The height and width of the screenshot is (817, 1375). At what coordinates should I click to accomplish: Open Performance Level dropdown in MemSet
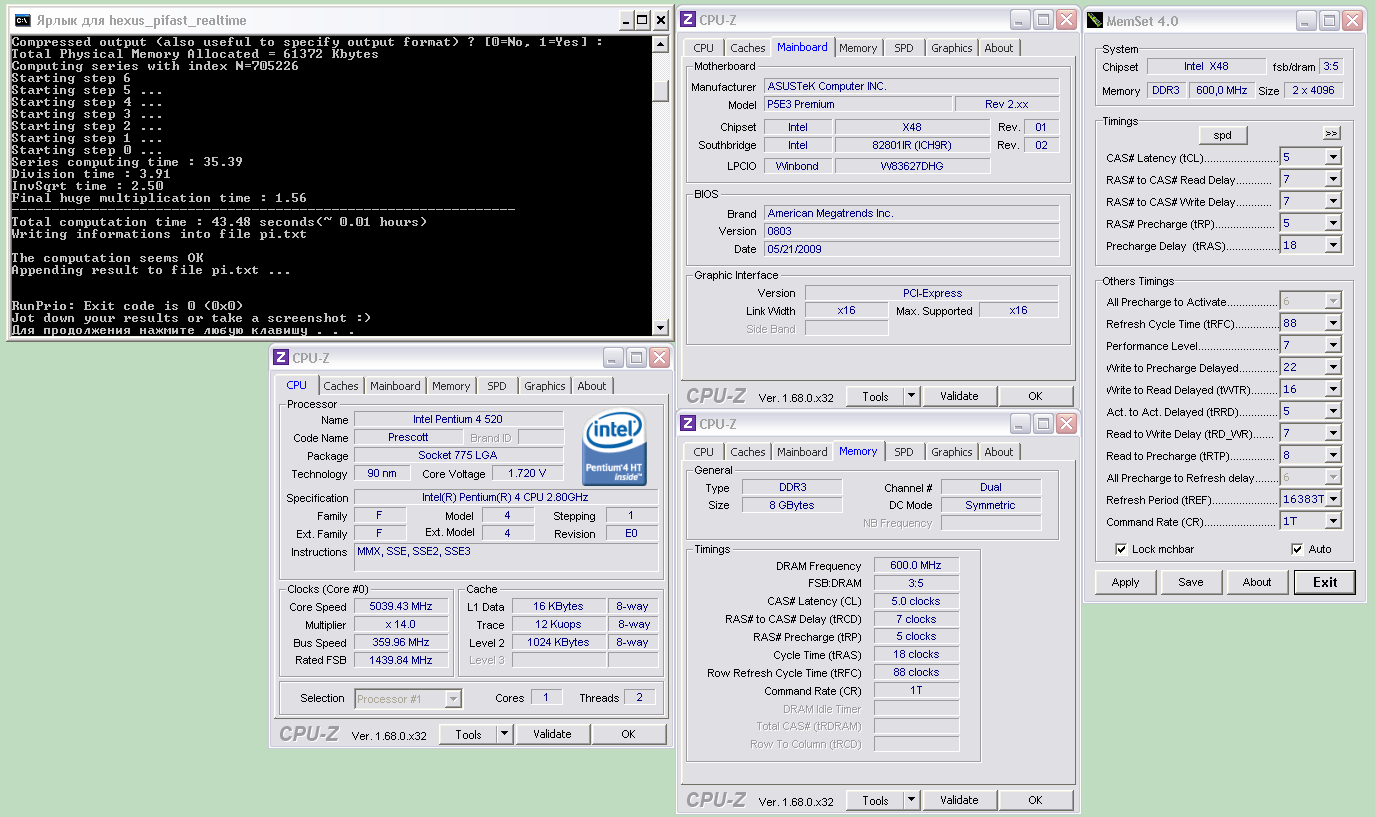1333,345
